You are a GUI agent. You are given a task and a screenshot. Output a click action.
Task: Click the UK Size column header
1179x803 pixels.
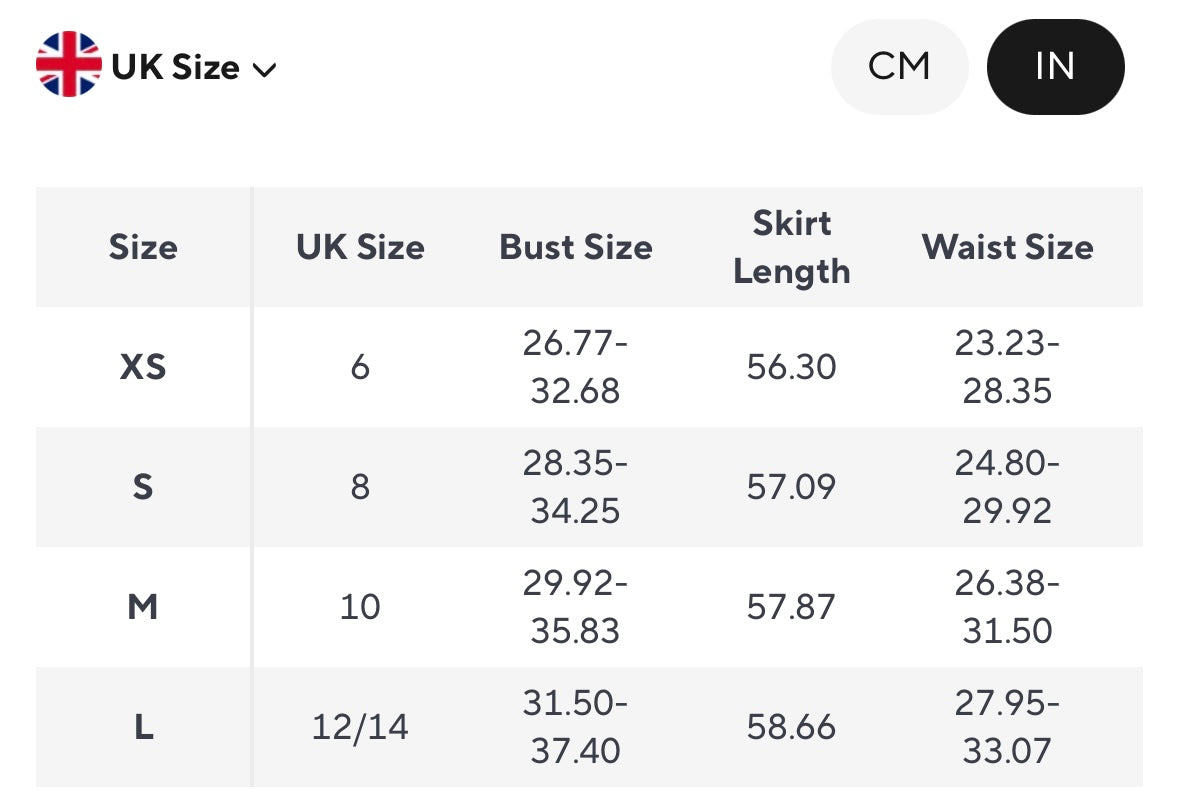coord(360,247)
